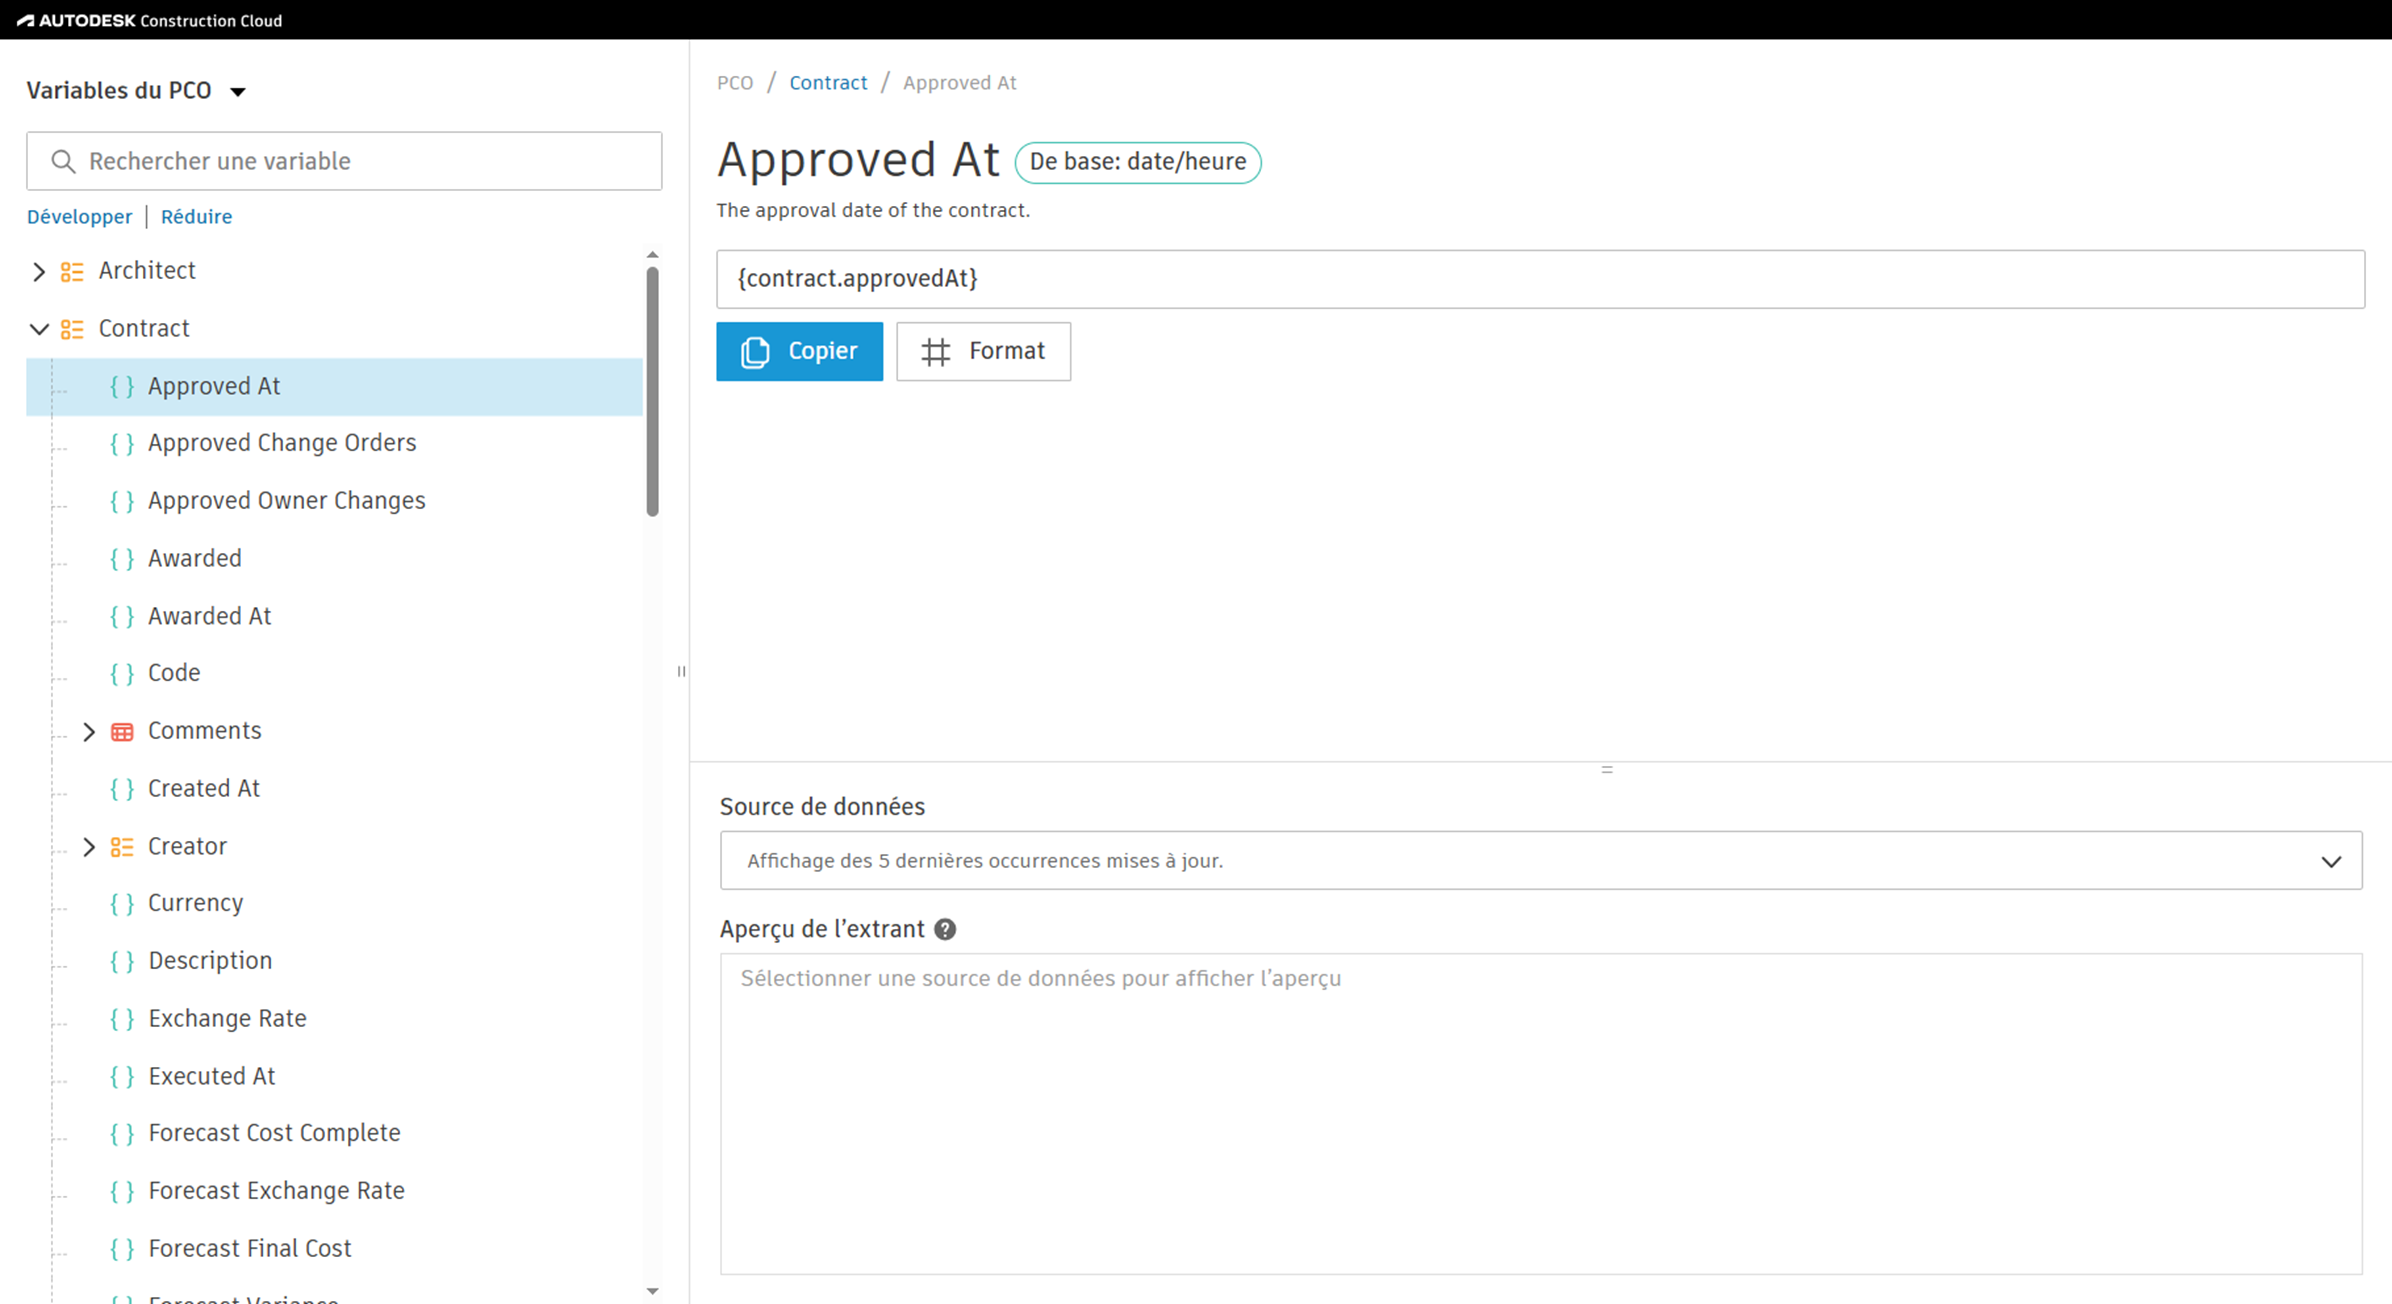
Task: Click the Autodesk logo icon in header
Action: (25, 20)
